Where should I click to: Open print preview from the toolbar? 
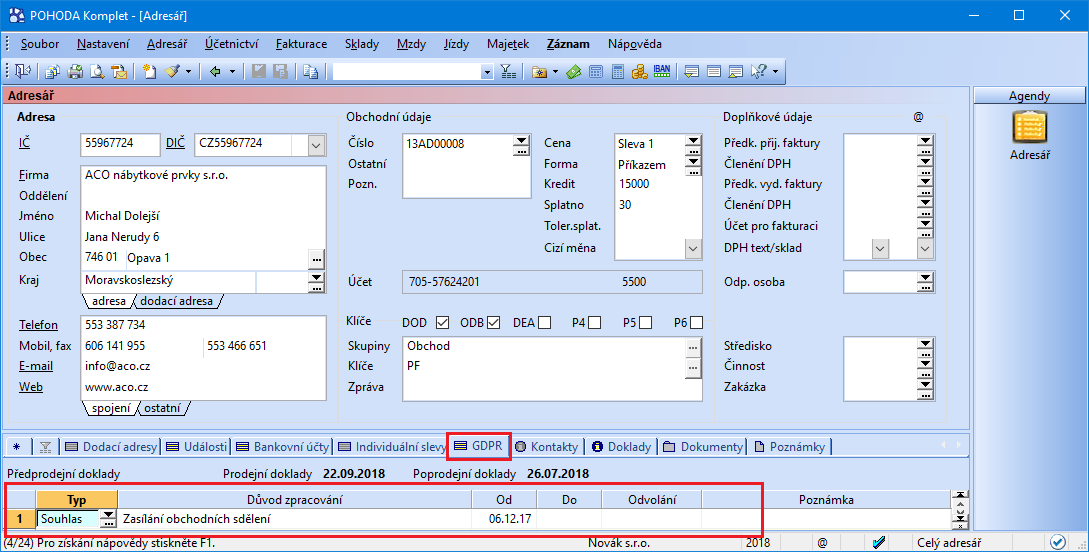point(97,72)
